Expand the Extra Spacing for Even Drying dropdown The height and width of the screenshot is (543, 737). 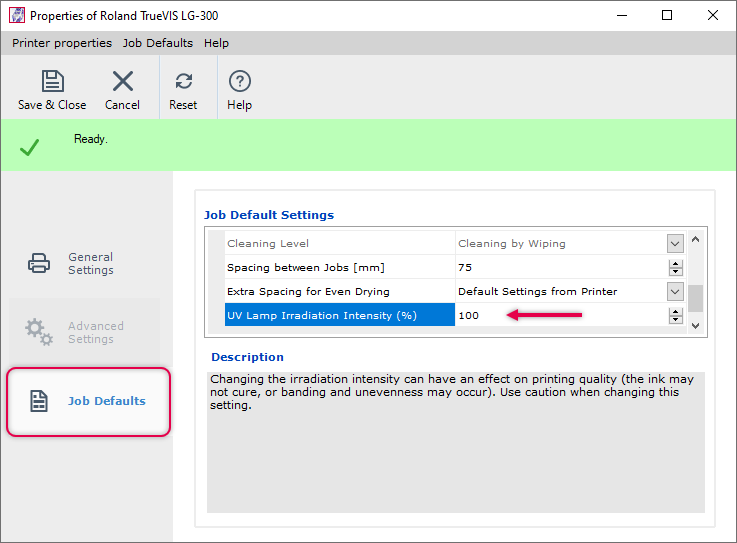[675, 291]
